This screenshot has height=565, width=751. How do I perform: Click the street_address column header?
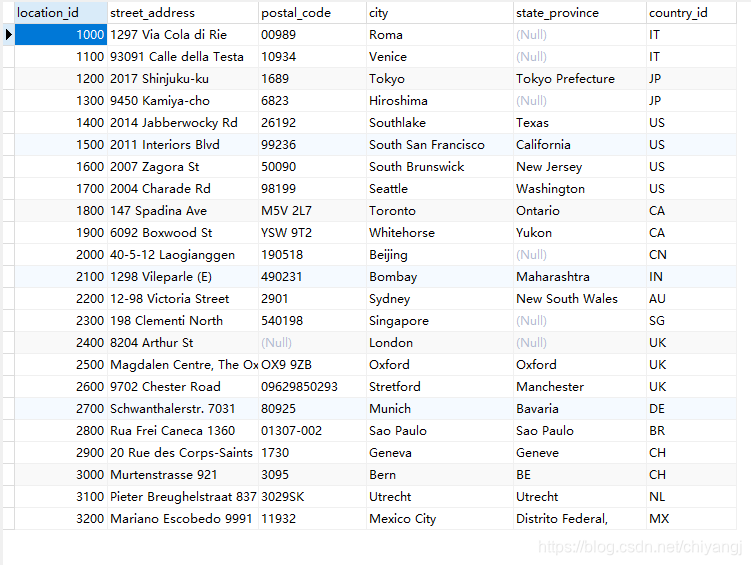(183, 13)
